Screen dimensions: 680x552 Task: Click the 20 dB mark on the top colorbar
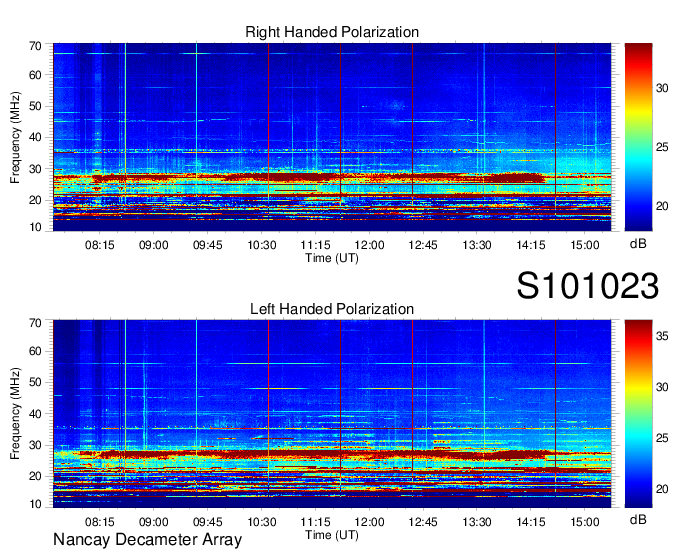[662, 206]
